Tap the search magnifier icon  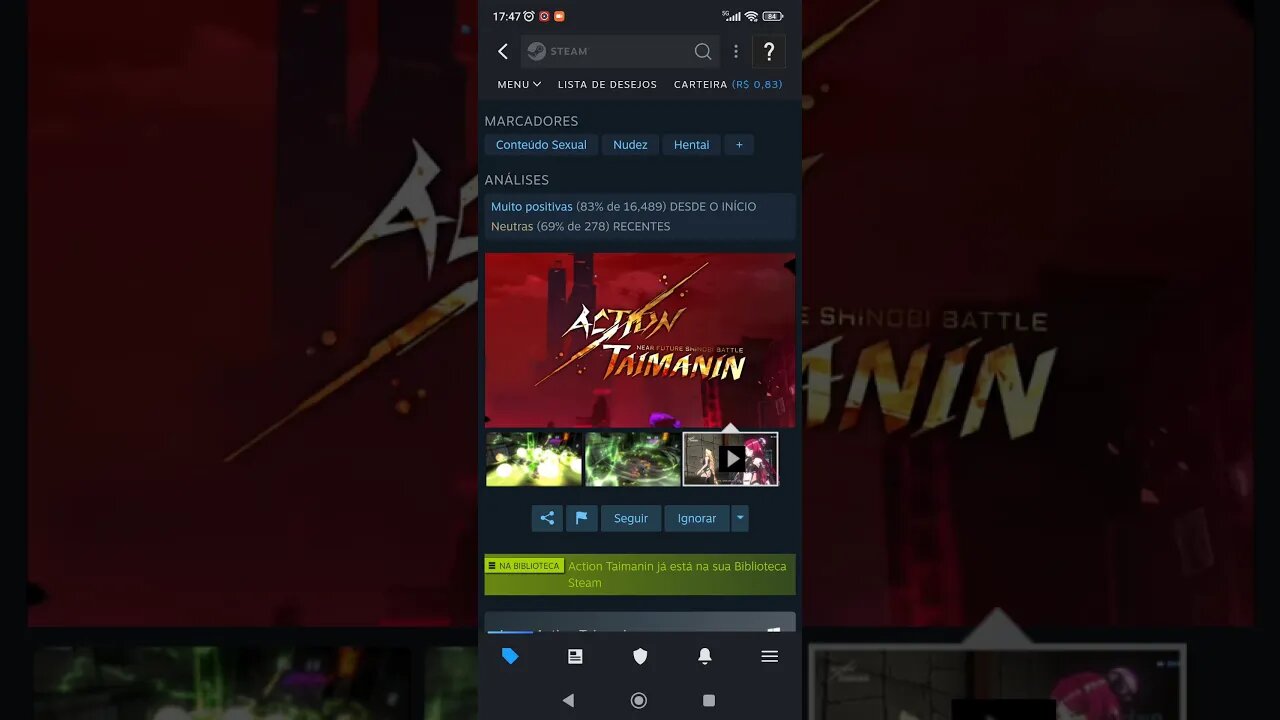(703, 51)
